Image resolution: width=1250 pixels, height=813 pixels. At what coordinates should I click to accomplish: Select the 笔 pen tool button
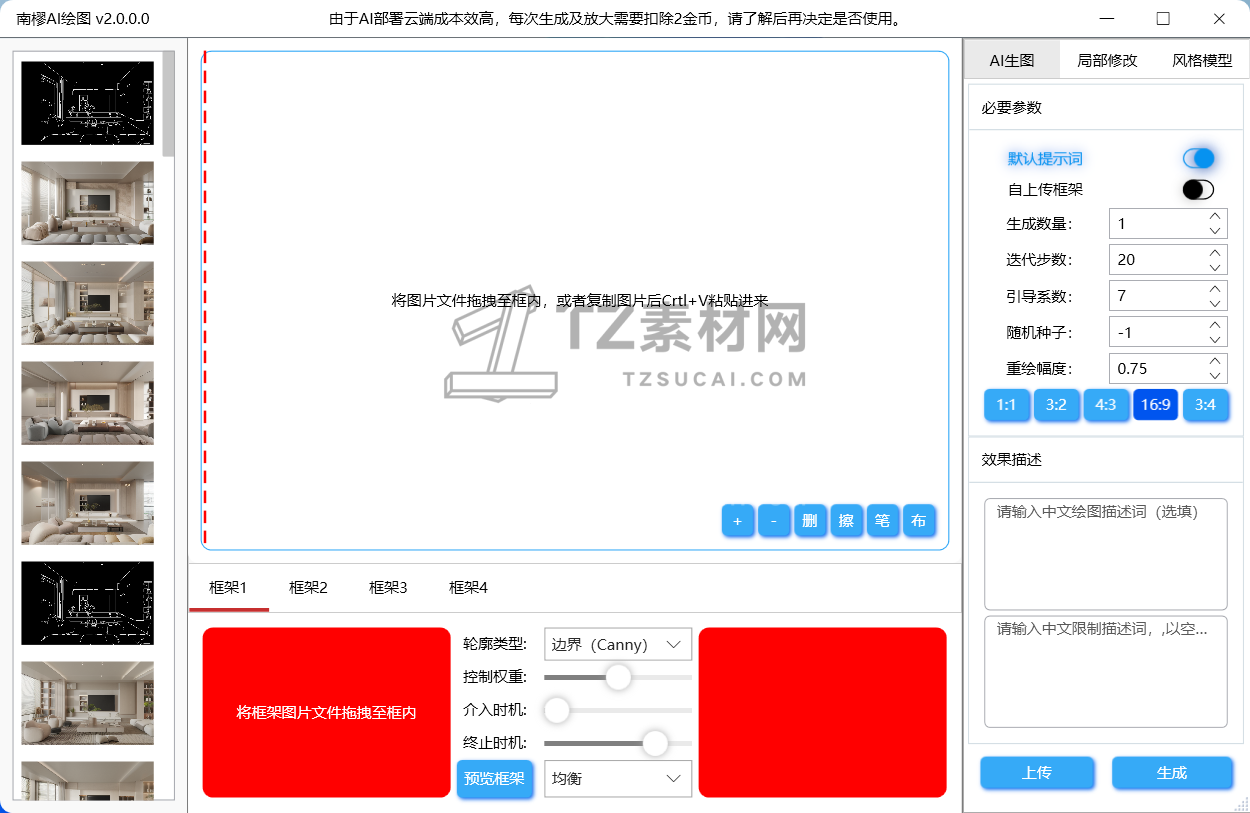point(883,521)
